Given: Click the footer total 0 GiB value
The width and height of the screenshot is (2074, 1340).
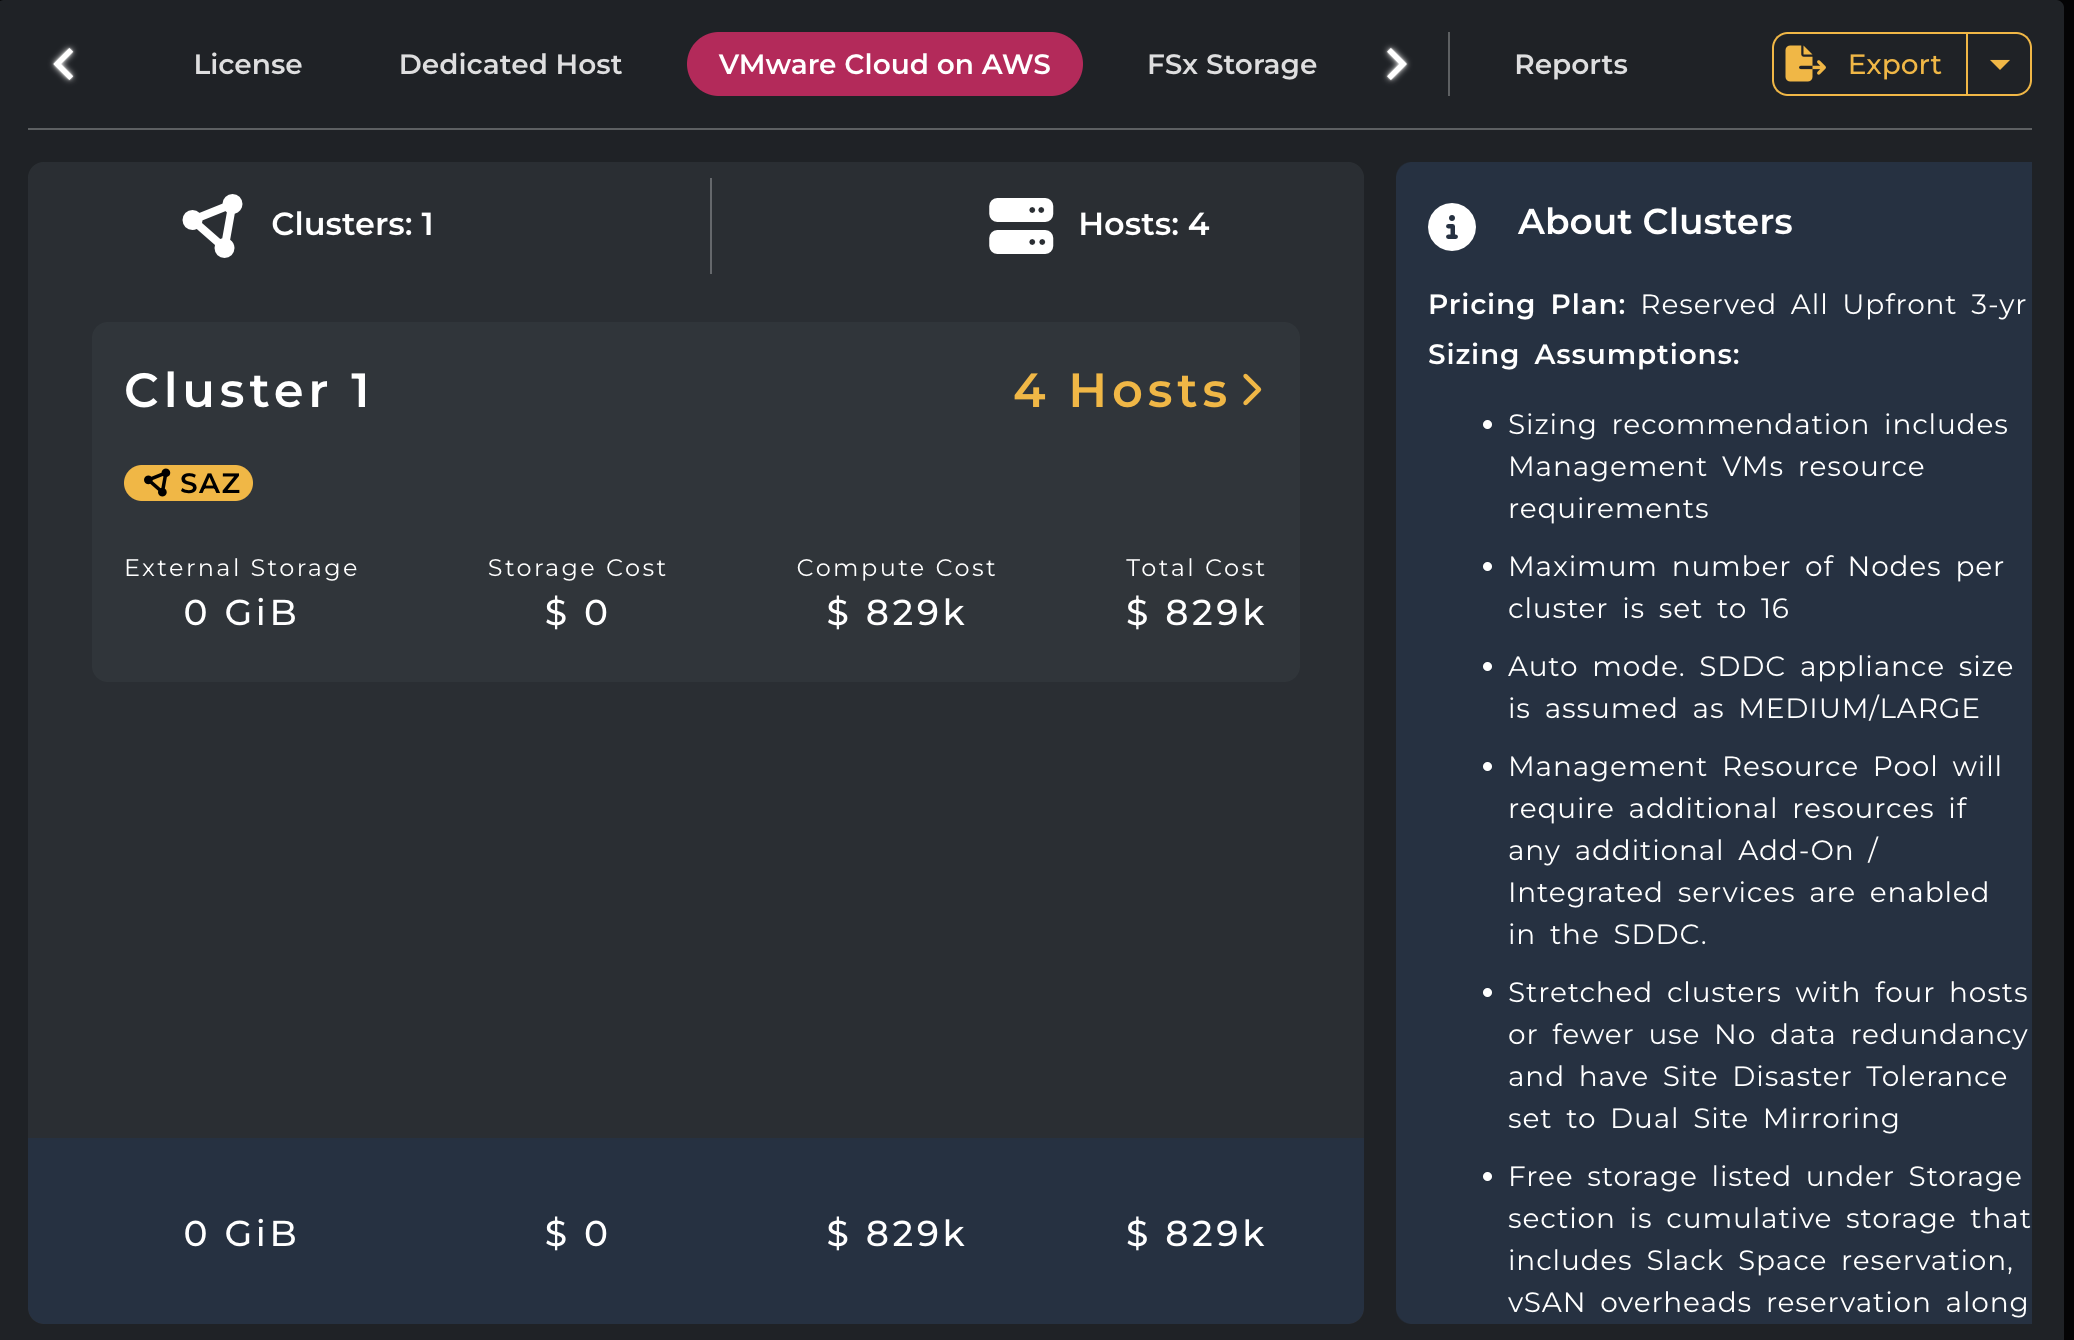Looking at the screenshot, I should tap(241, 1233).
